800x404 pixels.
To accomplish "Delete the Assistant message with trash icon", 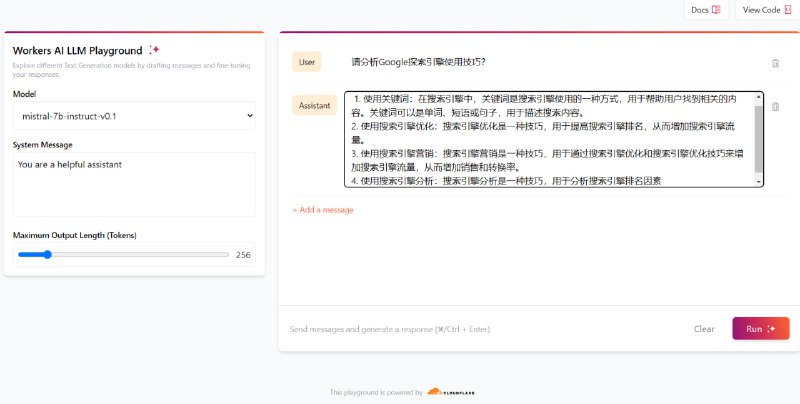I will pyautogui.click(x=775, y=106).
